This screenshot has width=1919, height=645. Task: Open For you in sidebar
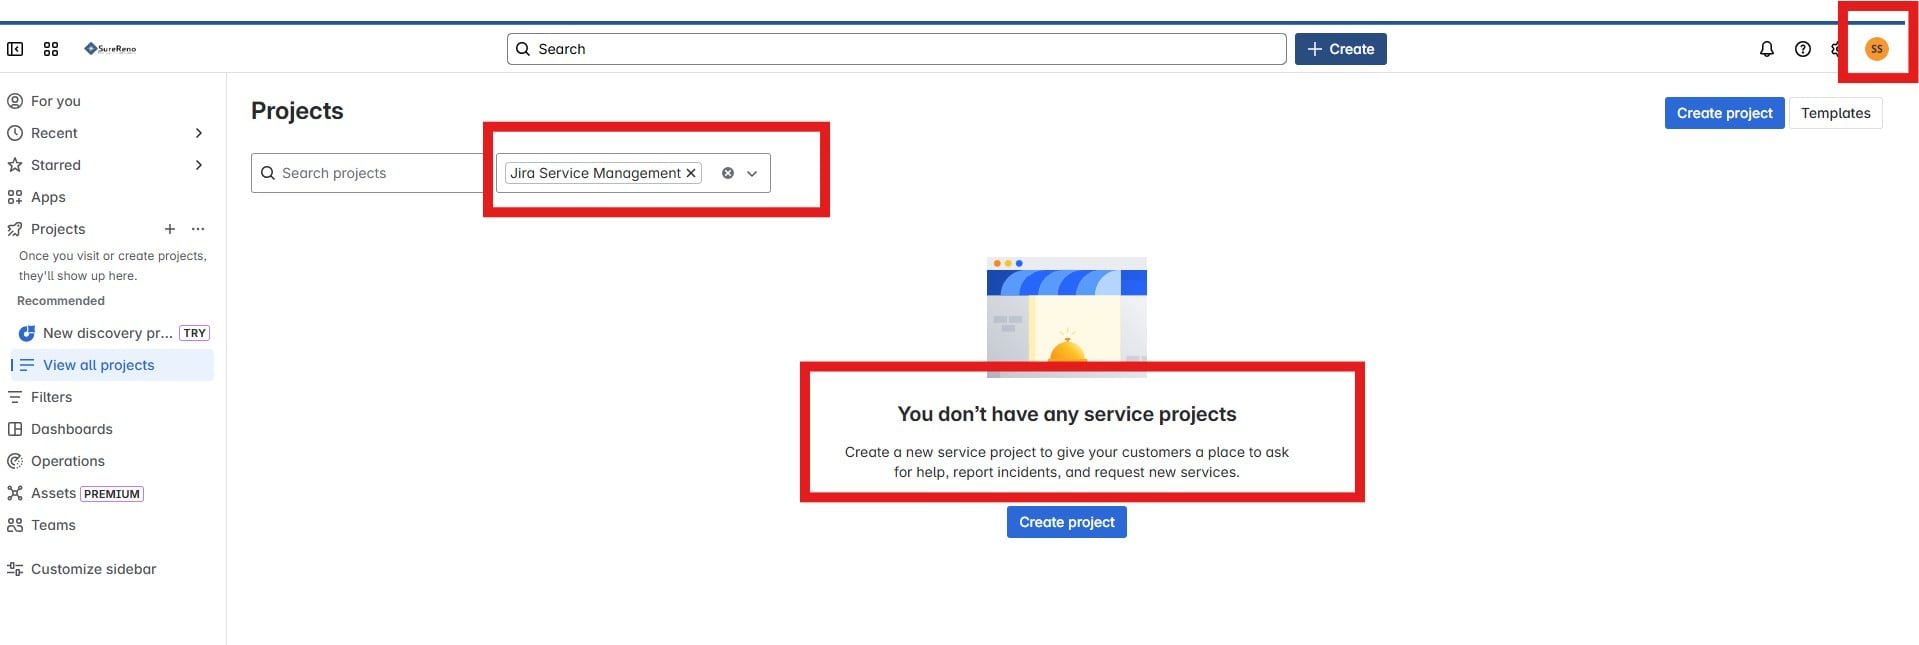[56, 101]
